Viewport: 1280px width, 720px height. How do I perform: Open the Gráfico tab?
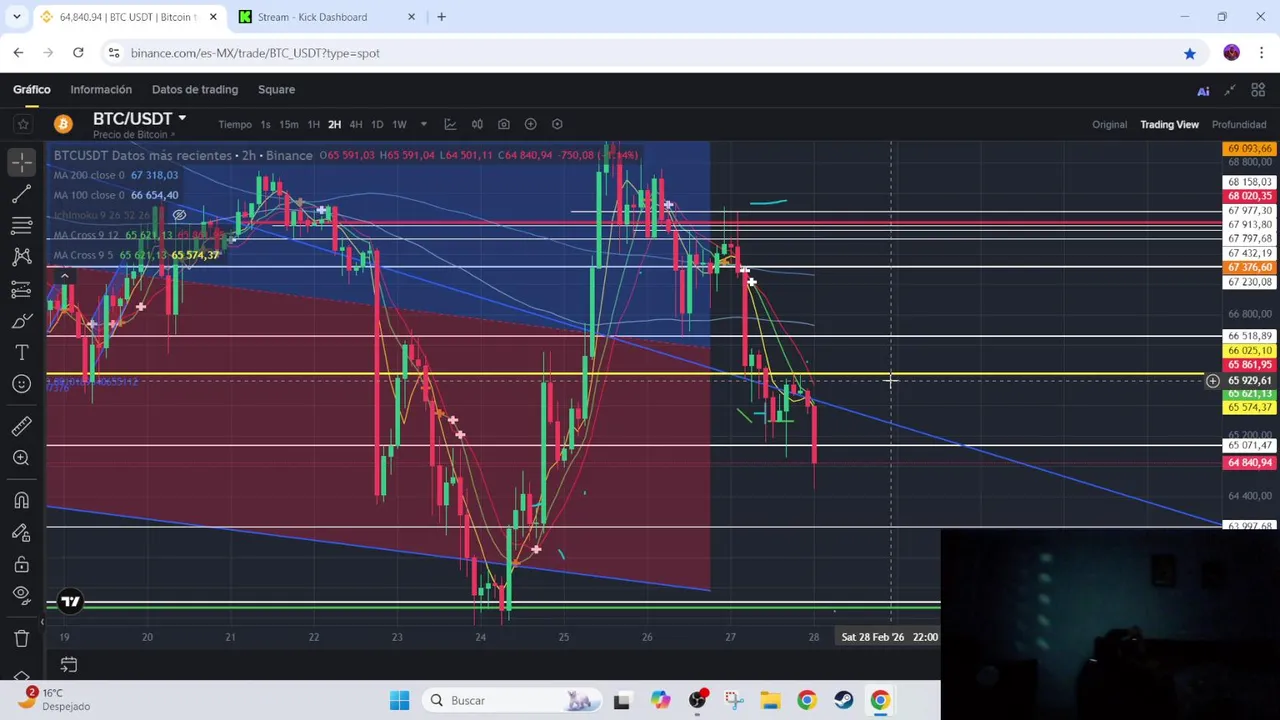point(32,89)
